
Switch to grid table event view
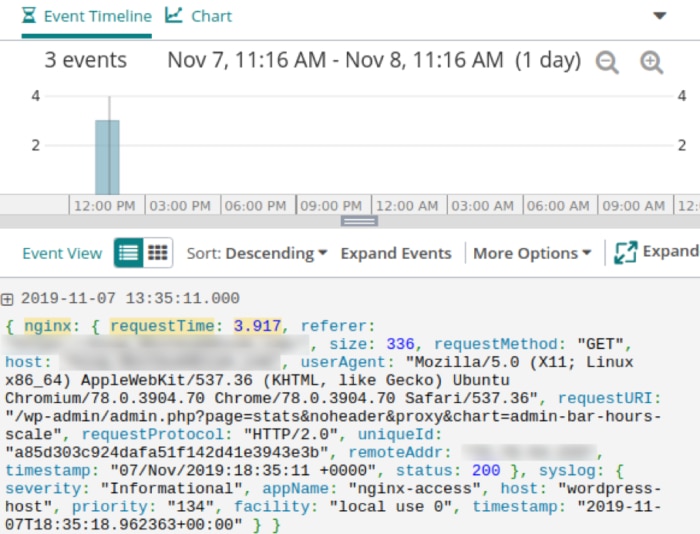pos(158,253)
